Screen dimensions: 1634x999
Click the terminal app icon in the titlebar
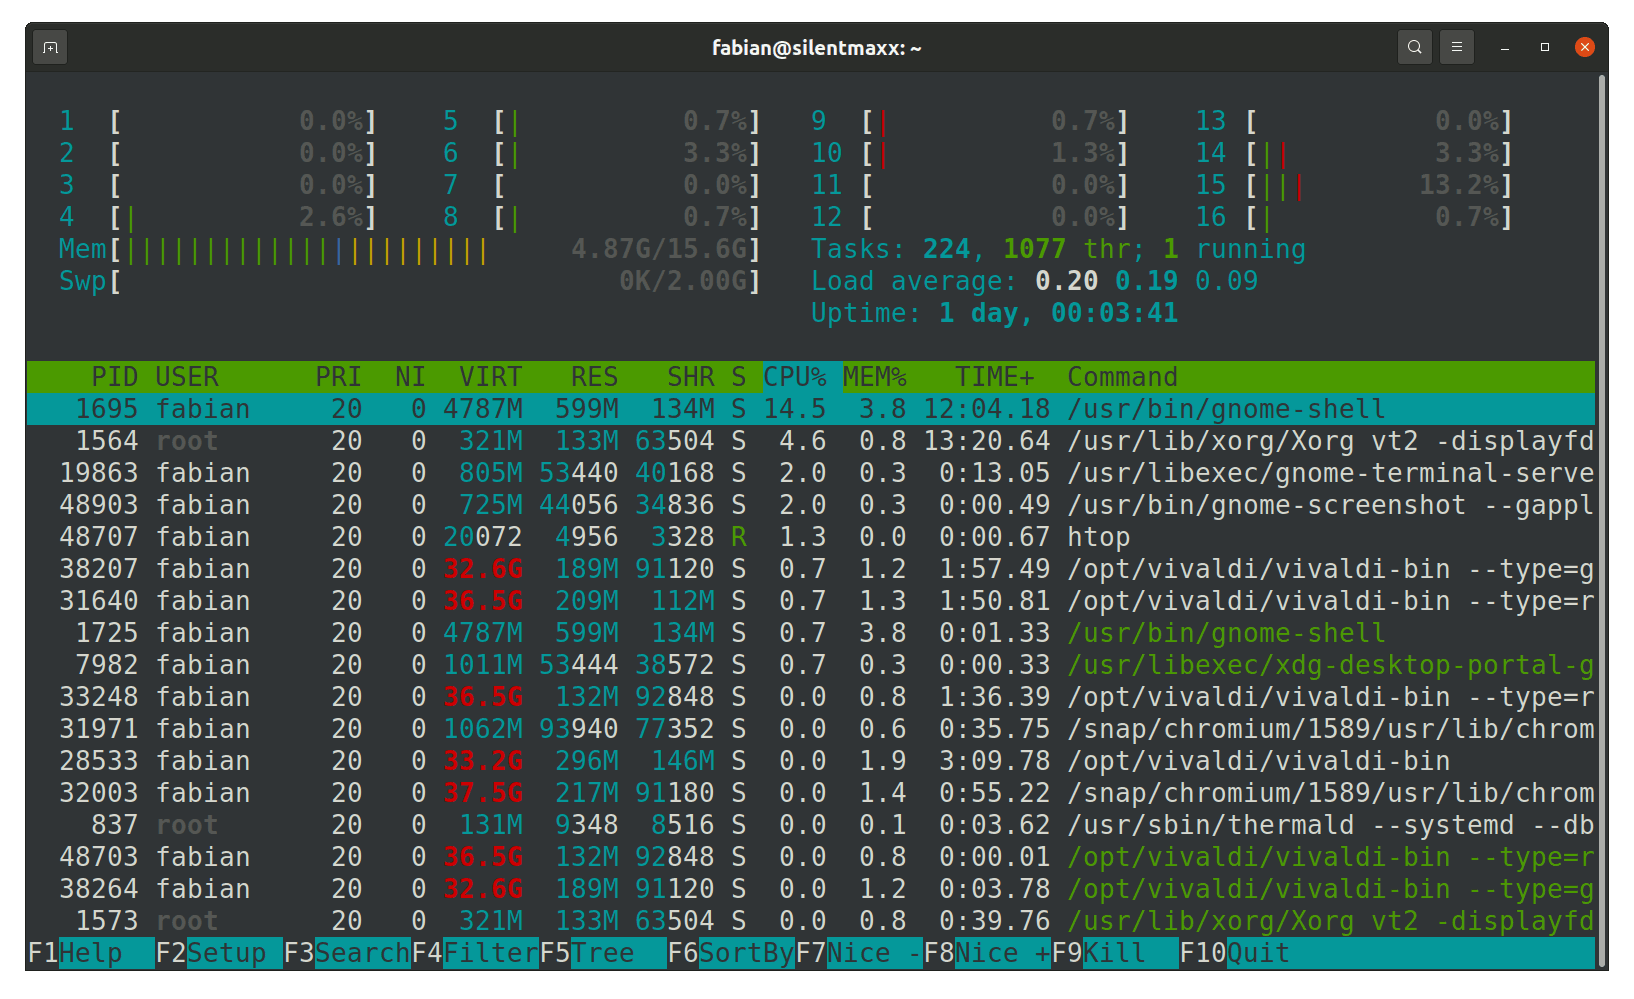pyautogui.click(x=49, y=47)
